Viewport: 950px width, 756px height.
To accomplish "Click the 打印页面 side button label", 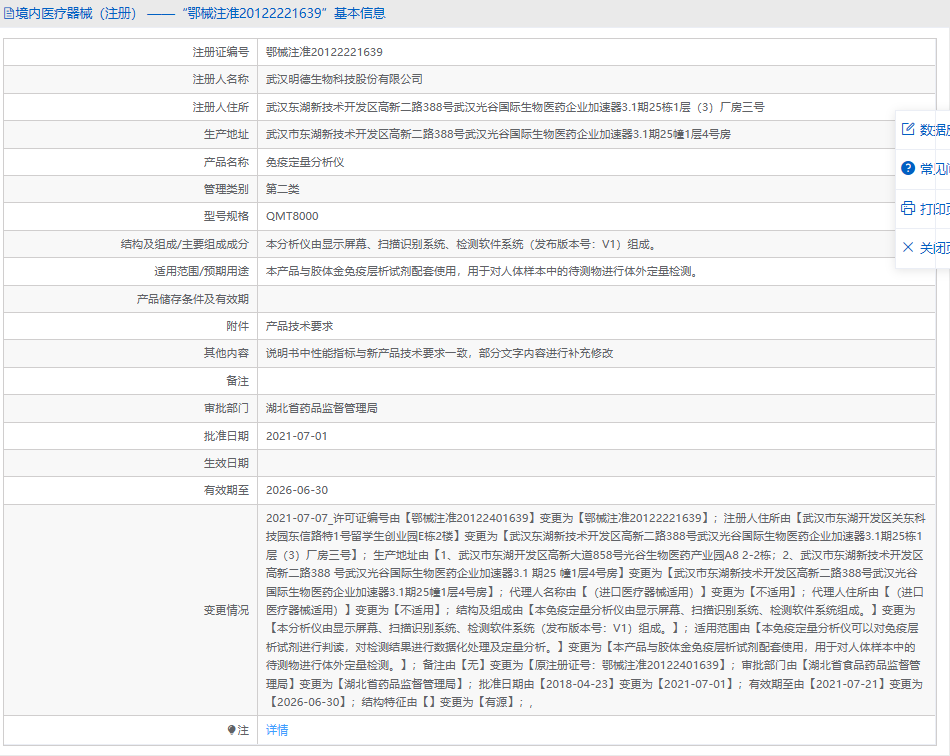I will 934,209.
